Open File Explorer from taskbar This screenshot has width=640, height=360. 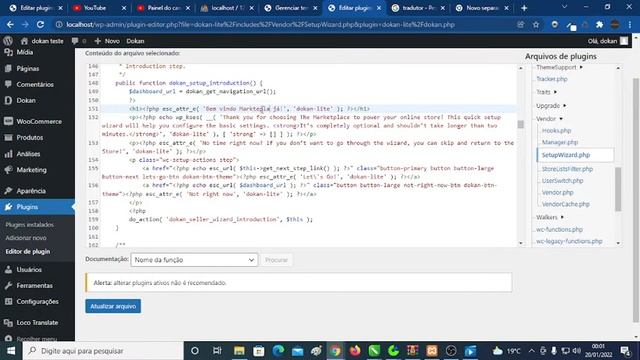(x=239, y=351)
